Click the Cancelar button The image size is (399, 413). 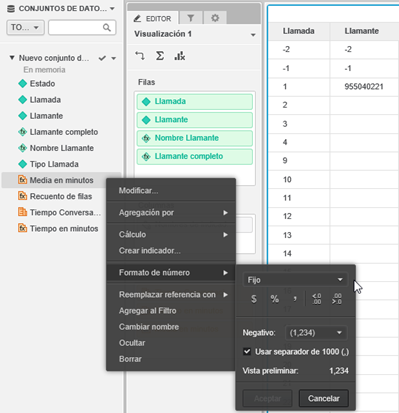click(x=323, y=398)
